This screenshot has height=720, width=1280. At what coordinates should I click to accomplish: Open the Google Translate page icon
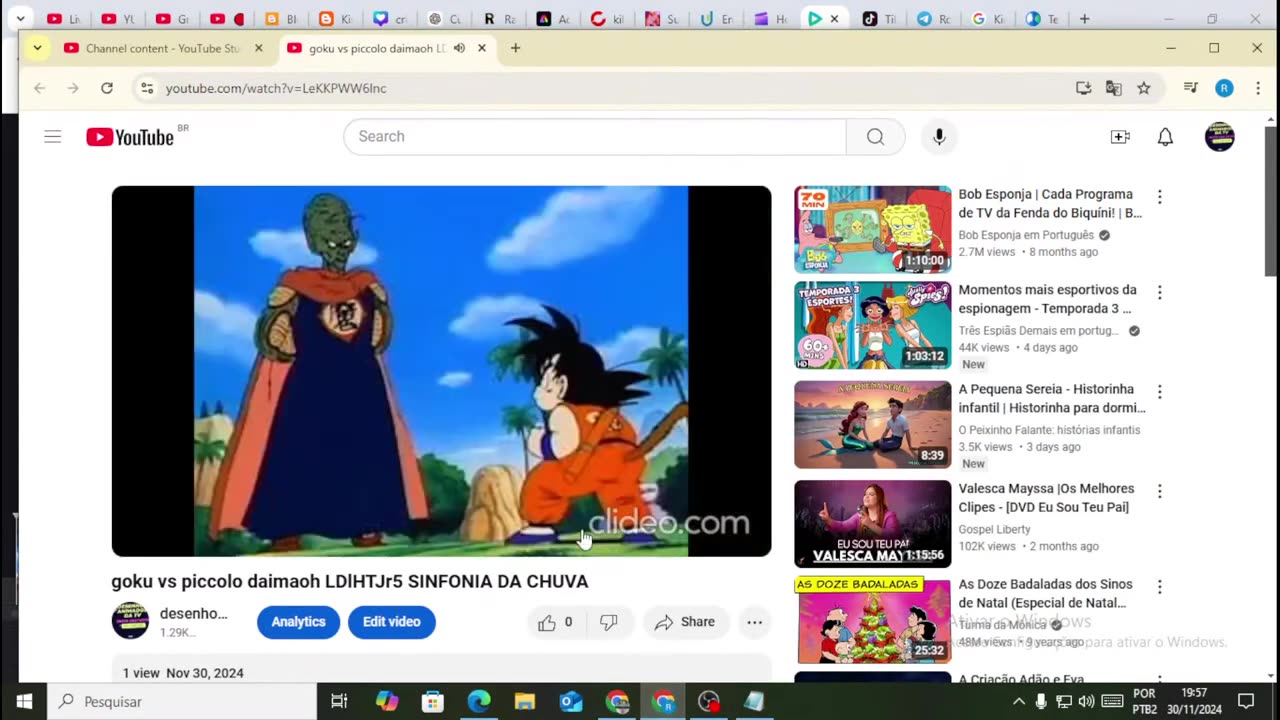pyautogui.click(x=1114, y=88)
